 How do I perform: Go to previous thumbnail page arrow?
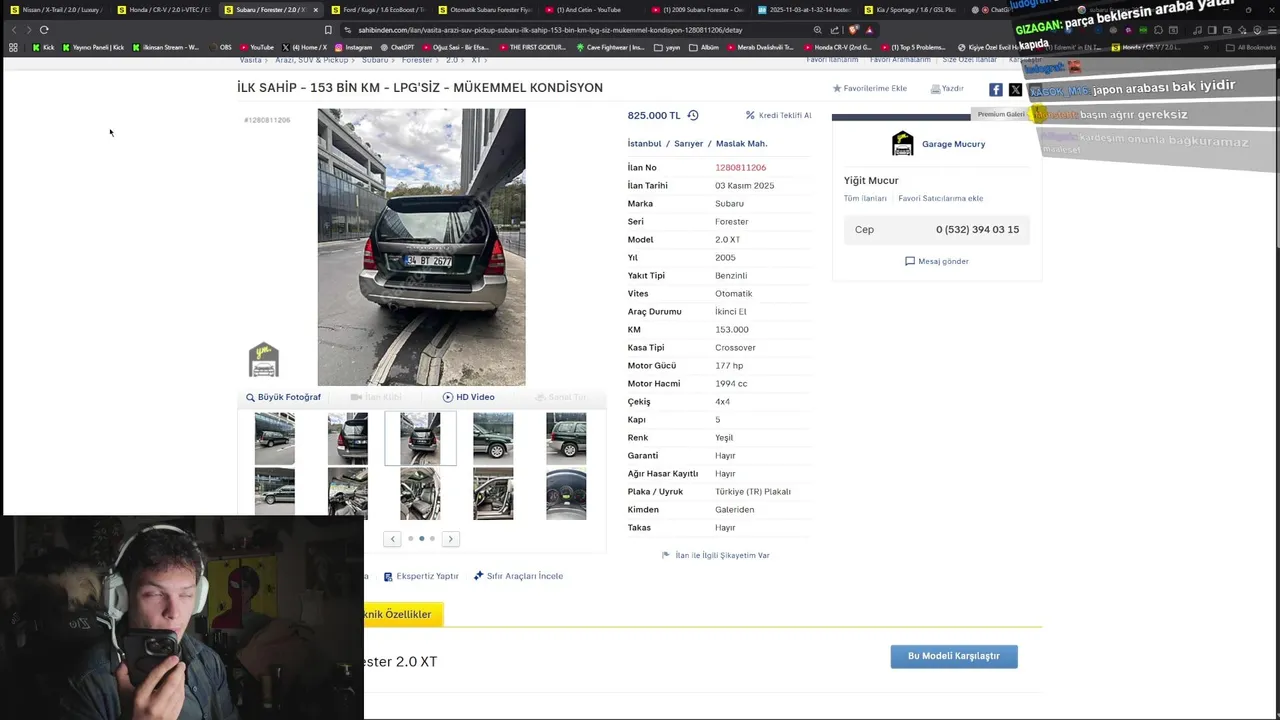(x=393, y=539)
